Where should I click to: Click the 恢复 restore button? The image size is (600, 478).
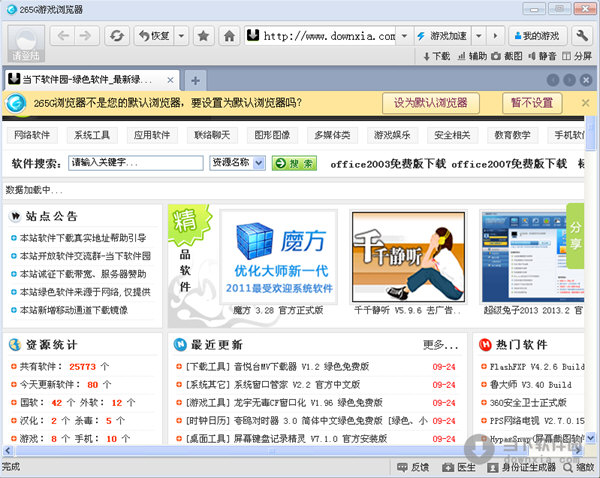[x=154, y=36]
